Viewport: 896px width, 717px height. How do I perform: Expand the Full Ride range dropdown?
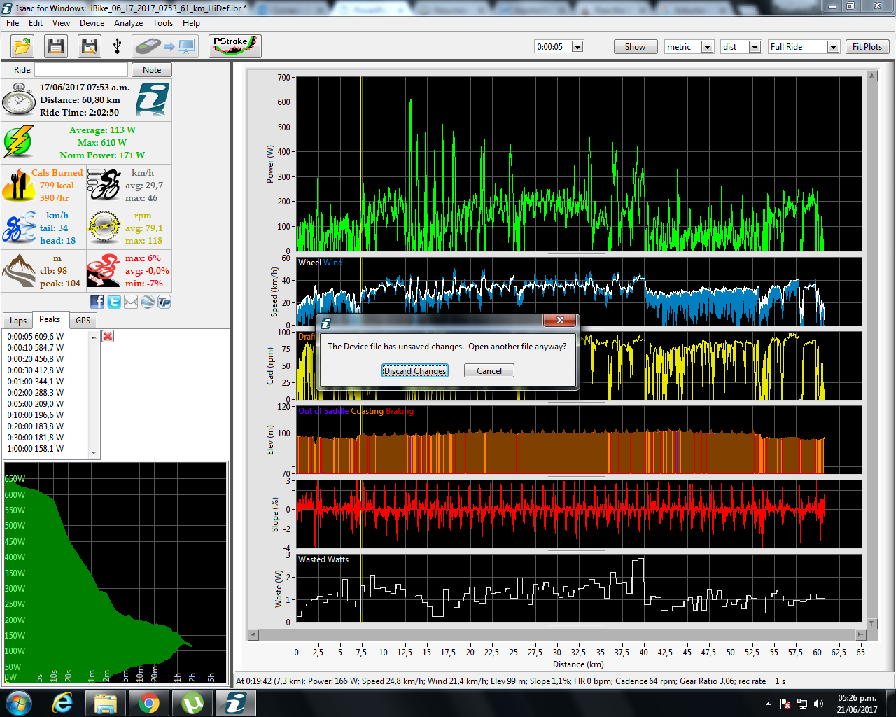pos(832,47)
